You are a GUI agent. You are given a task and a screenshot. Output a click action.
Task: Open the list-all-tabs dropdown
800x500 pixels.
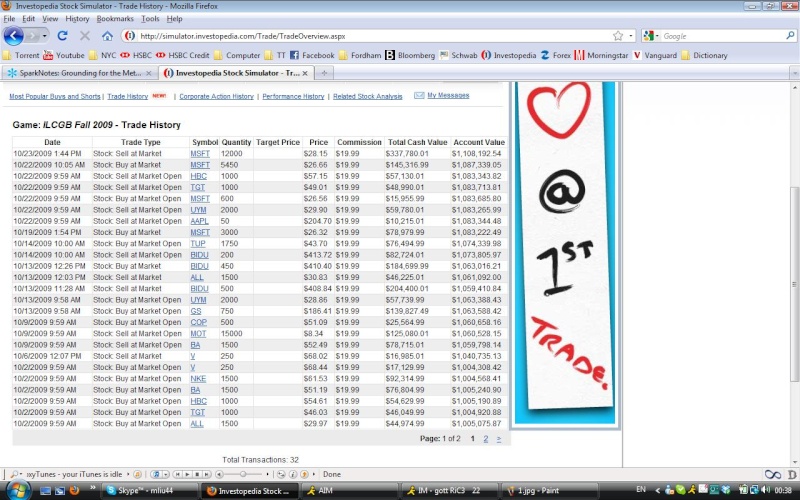coord(794,73)
